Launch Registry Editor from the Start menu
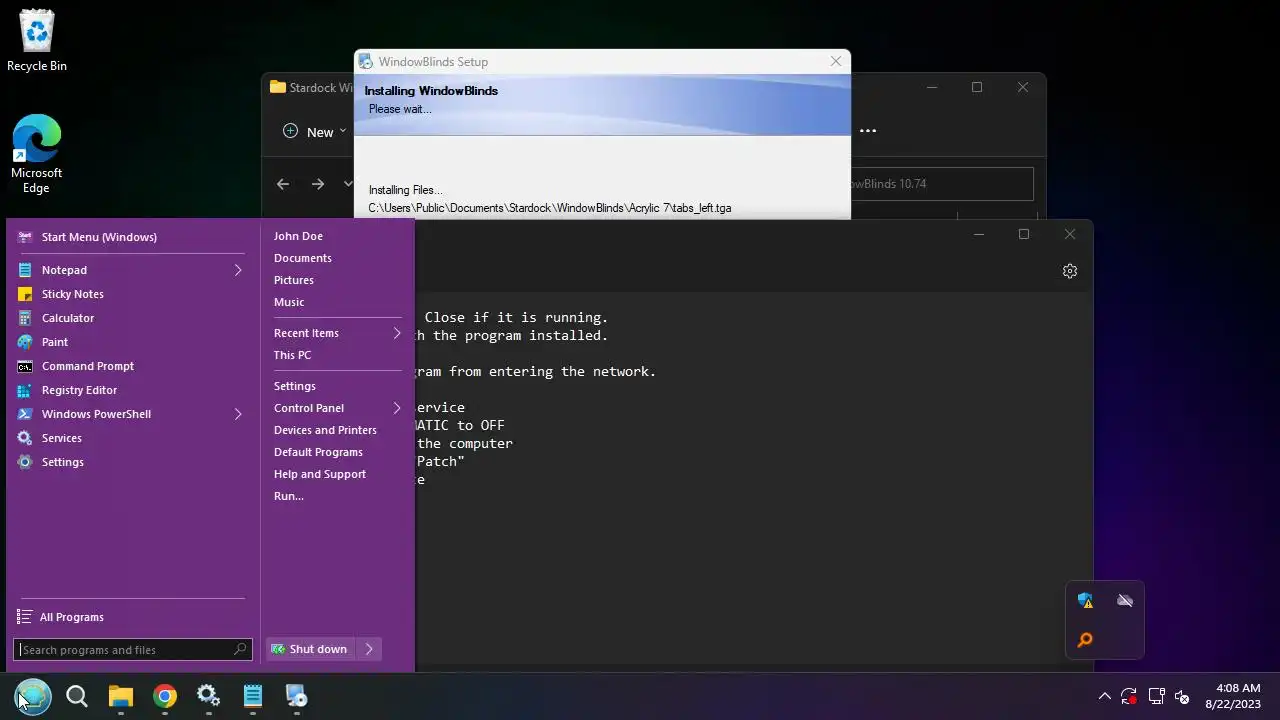The width and height of the screenshot is (1280, 720). [130, 390]
